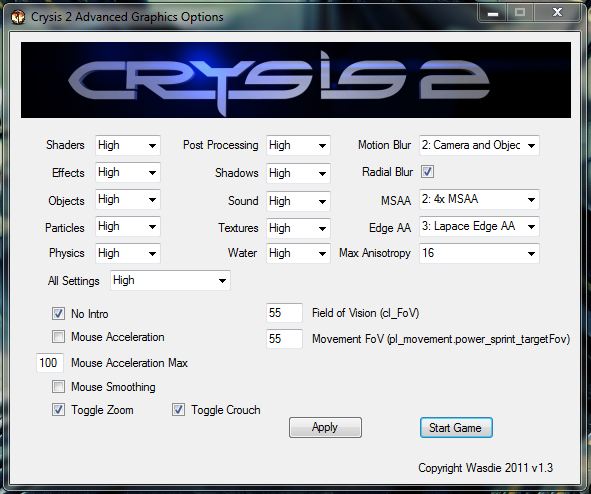The height and width of the screenshot is (494, 591).
Task: Open the Effects quality dropdown
Action: (x=128, y=173)
